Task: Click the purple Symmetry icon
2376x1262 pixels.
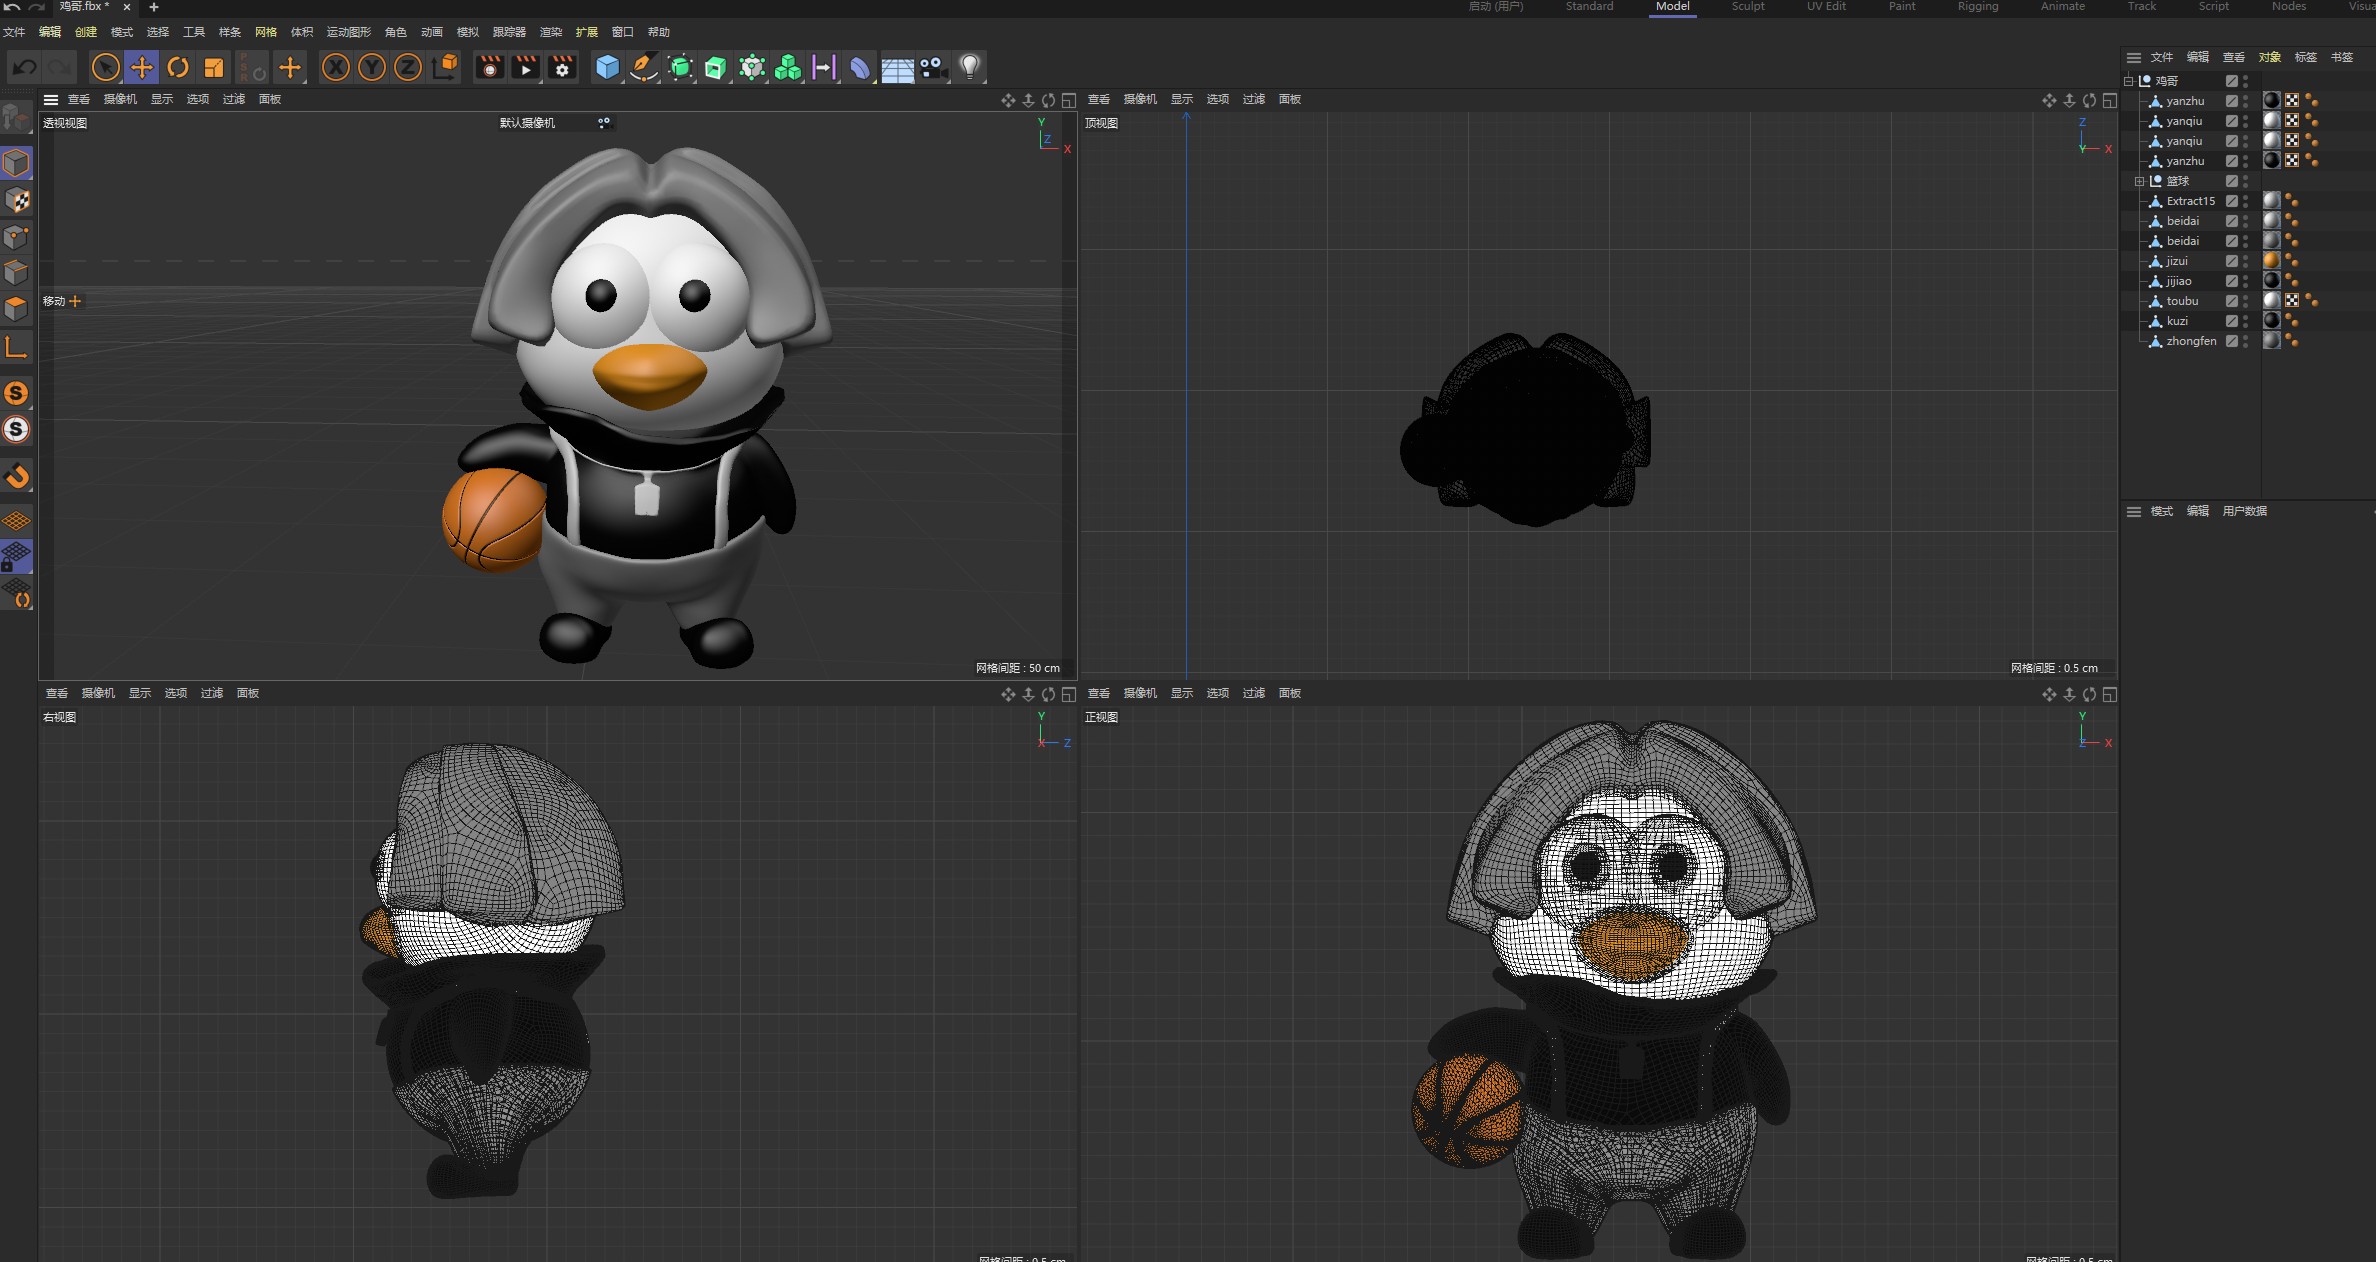Action: 824,67
